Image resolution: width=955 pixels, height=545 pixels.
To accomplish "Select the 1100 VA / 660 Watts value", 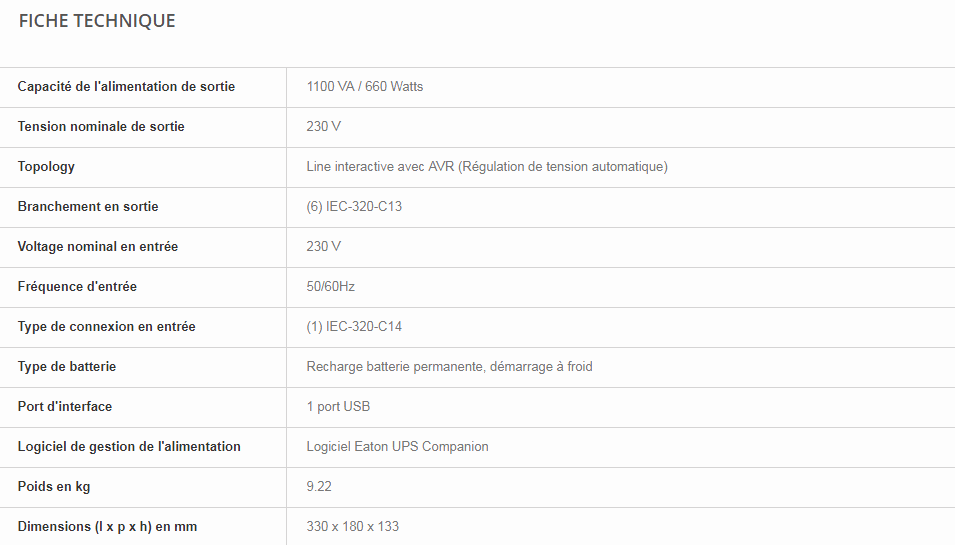I will 365,87.
